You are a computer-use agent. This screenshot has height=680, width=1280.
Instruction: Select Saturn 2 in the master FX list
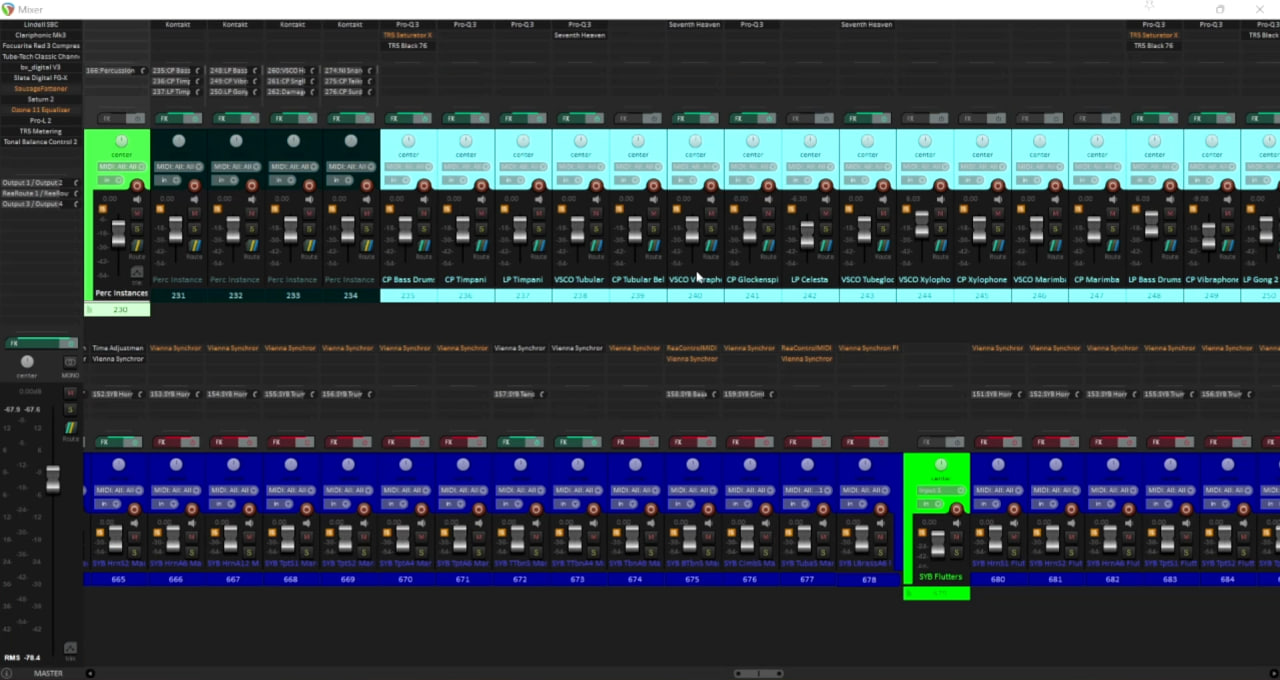click(41, 99)
